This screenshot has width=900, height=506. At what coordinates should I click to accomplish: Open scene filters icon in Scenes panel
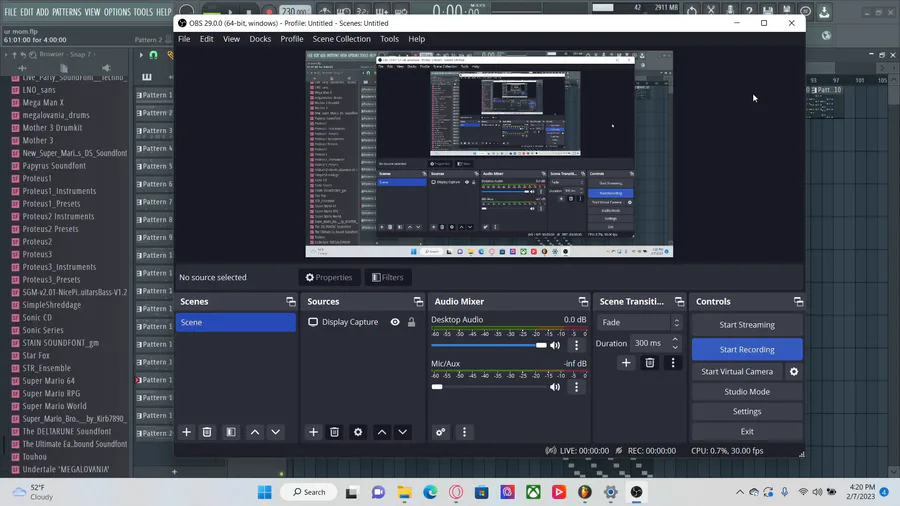click(231, 432)
